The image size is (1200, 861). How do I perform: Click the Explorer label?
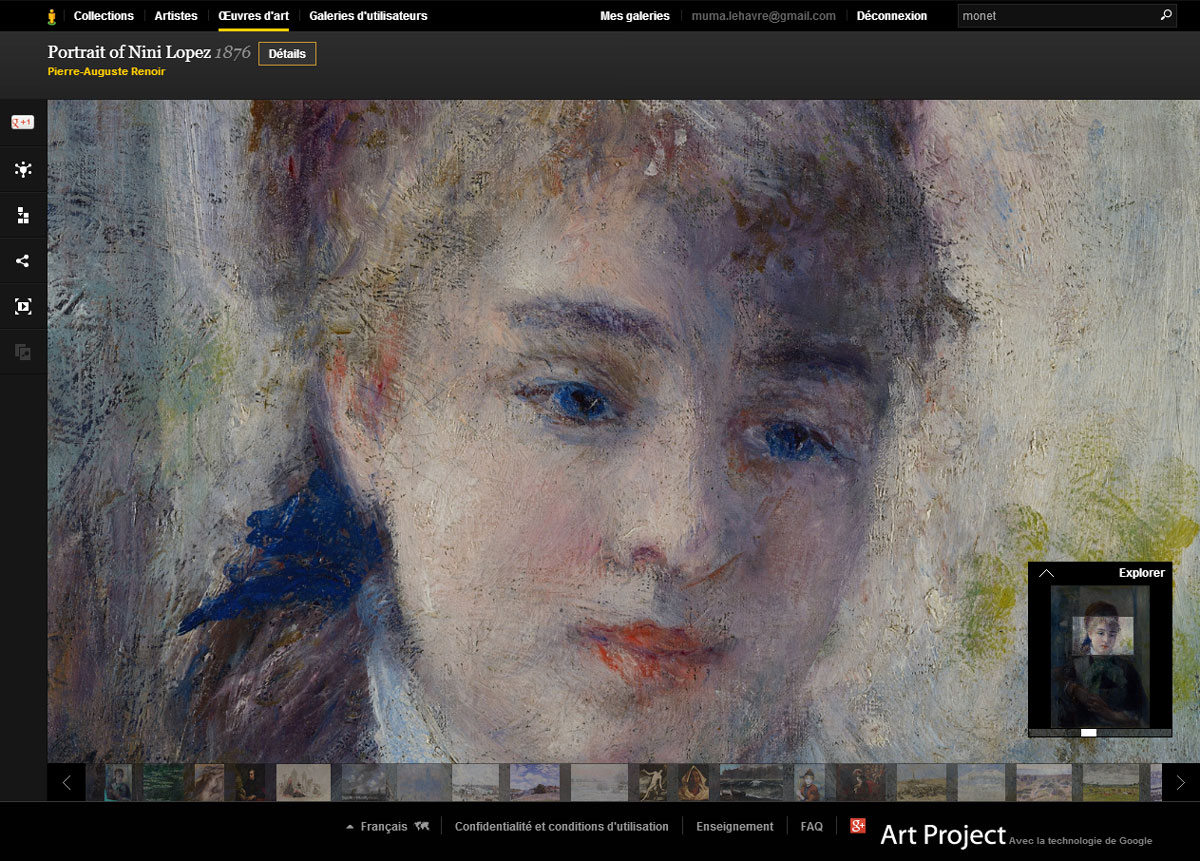pos(1142,573)
